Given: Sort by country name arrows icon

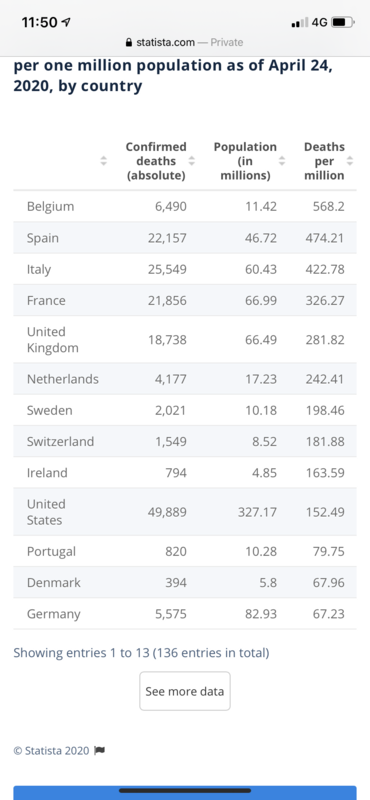Looking at the screenshot, I should click(104, 161).
